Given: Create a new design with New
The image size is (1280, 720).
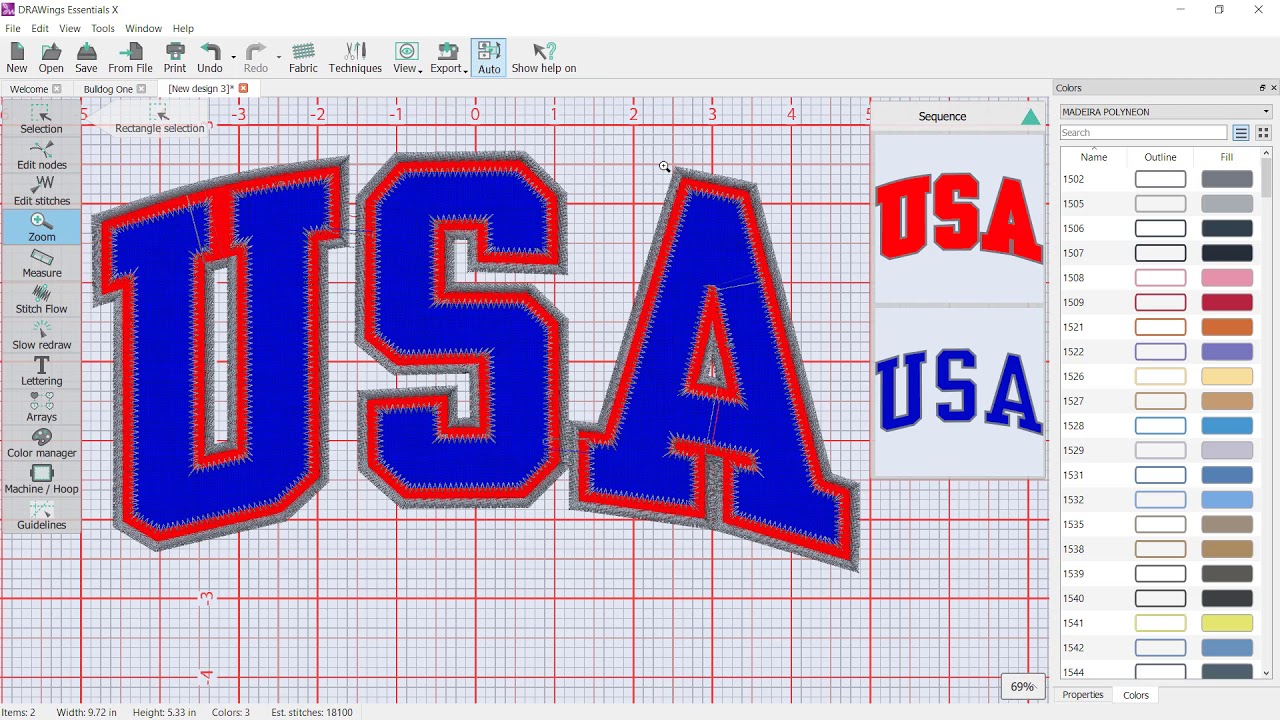Looking at the screenshot, I should [x=17, y=58].
